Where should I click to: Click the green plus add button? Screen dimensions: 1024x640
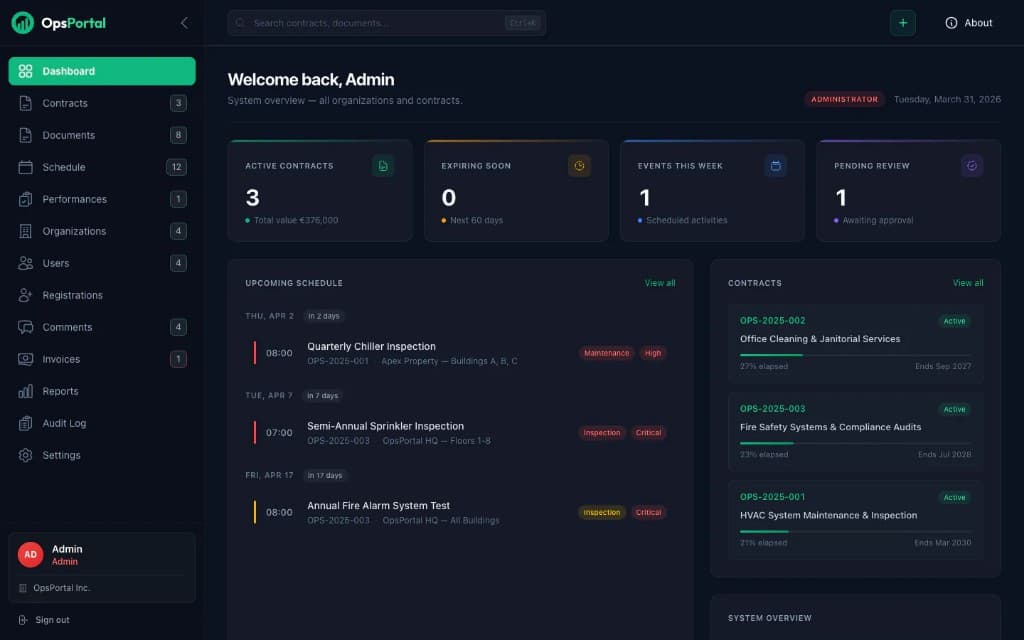point(903,23)
